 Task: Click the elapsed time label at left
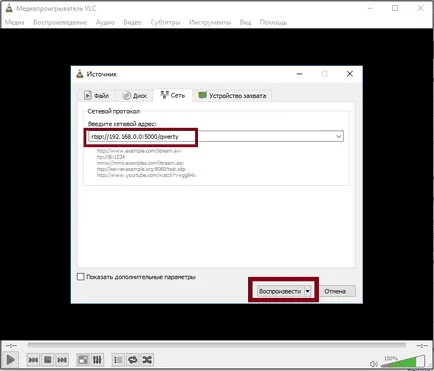(x=11, y=346)
